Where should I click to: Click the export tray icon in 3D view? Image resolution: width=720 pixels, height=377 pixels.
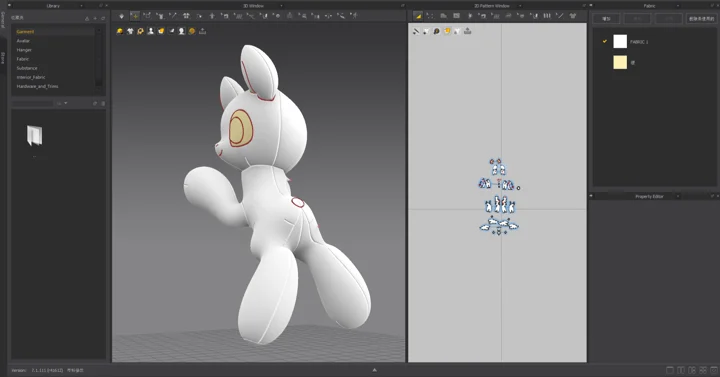202,31
